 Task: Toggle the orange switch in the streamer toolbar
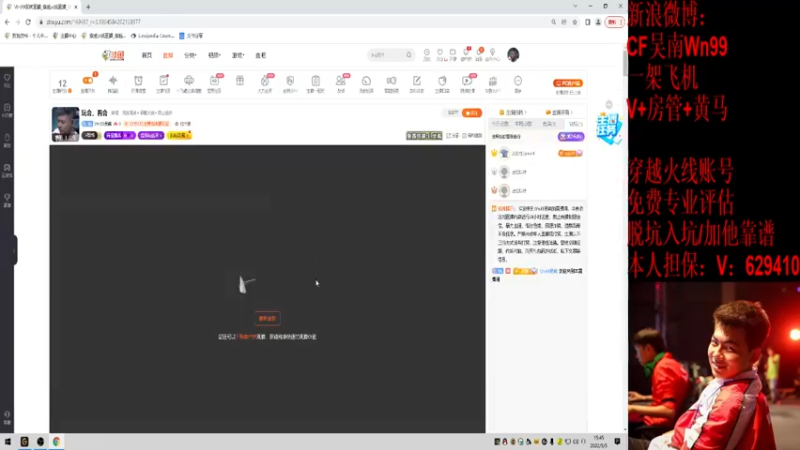tap(87, 81)
